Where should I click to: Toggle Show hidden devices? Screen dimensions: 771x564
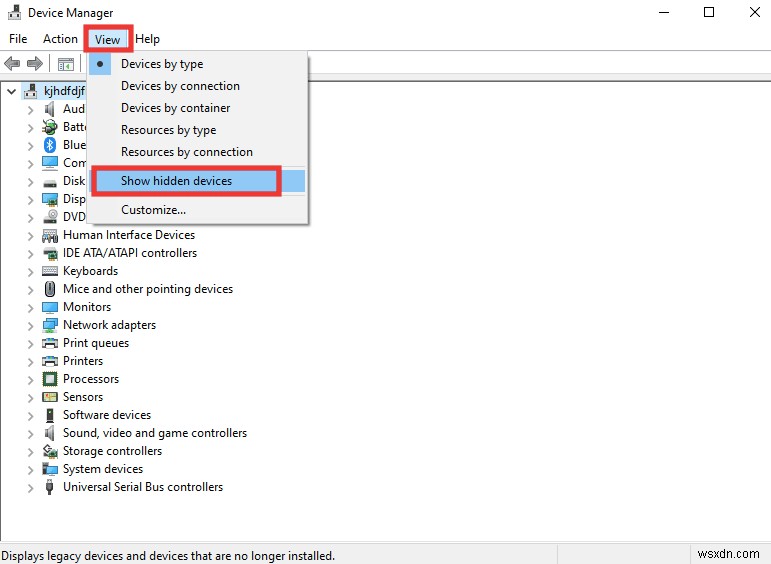pyautogui.click(x=198, y=181)
